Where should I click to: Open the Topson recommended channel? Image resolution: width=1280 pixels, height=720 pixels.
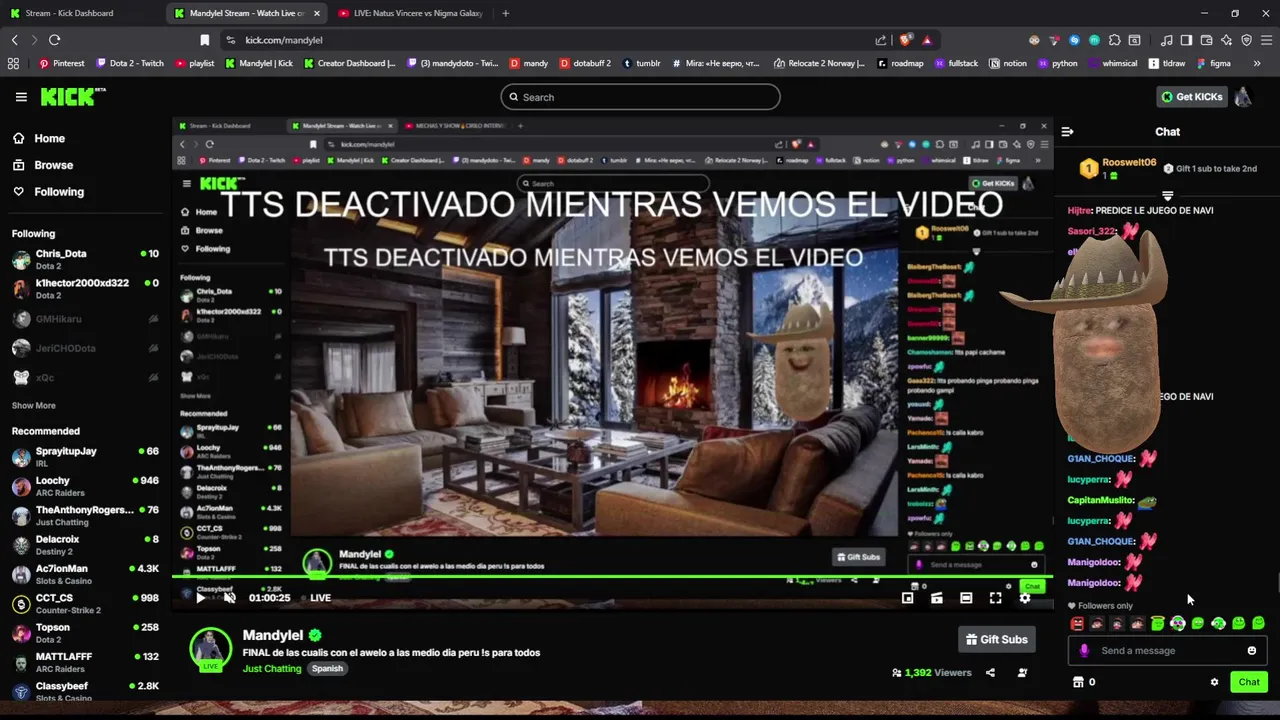pos(85,633)
